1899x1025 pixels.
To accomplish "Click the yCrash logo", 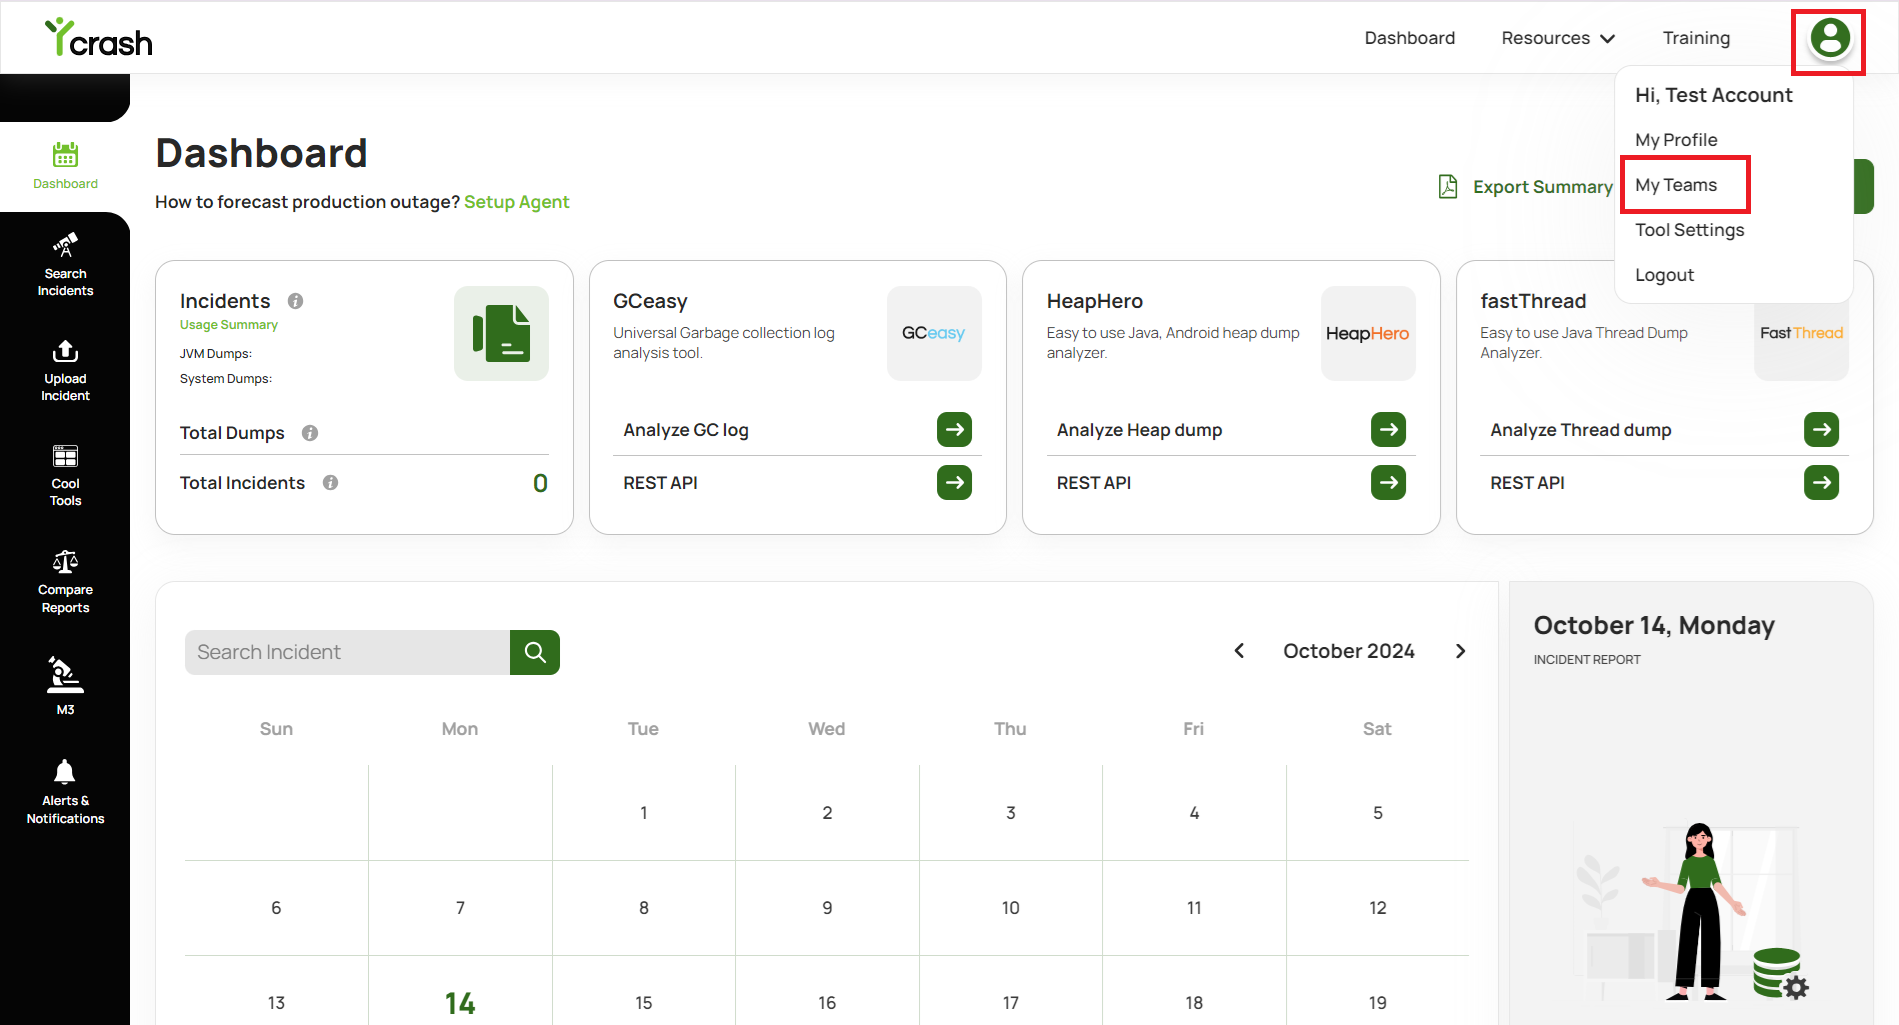I will (98, 38).
